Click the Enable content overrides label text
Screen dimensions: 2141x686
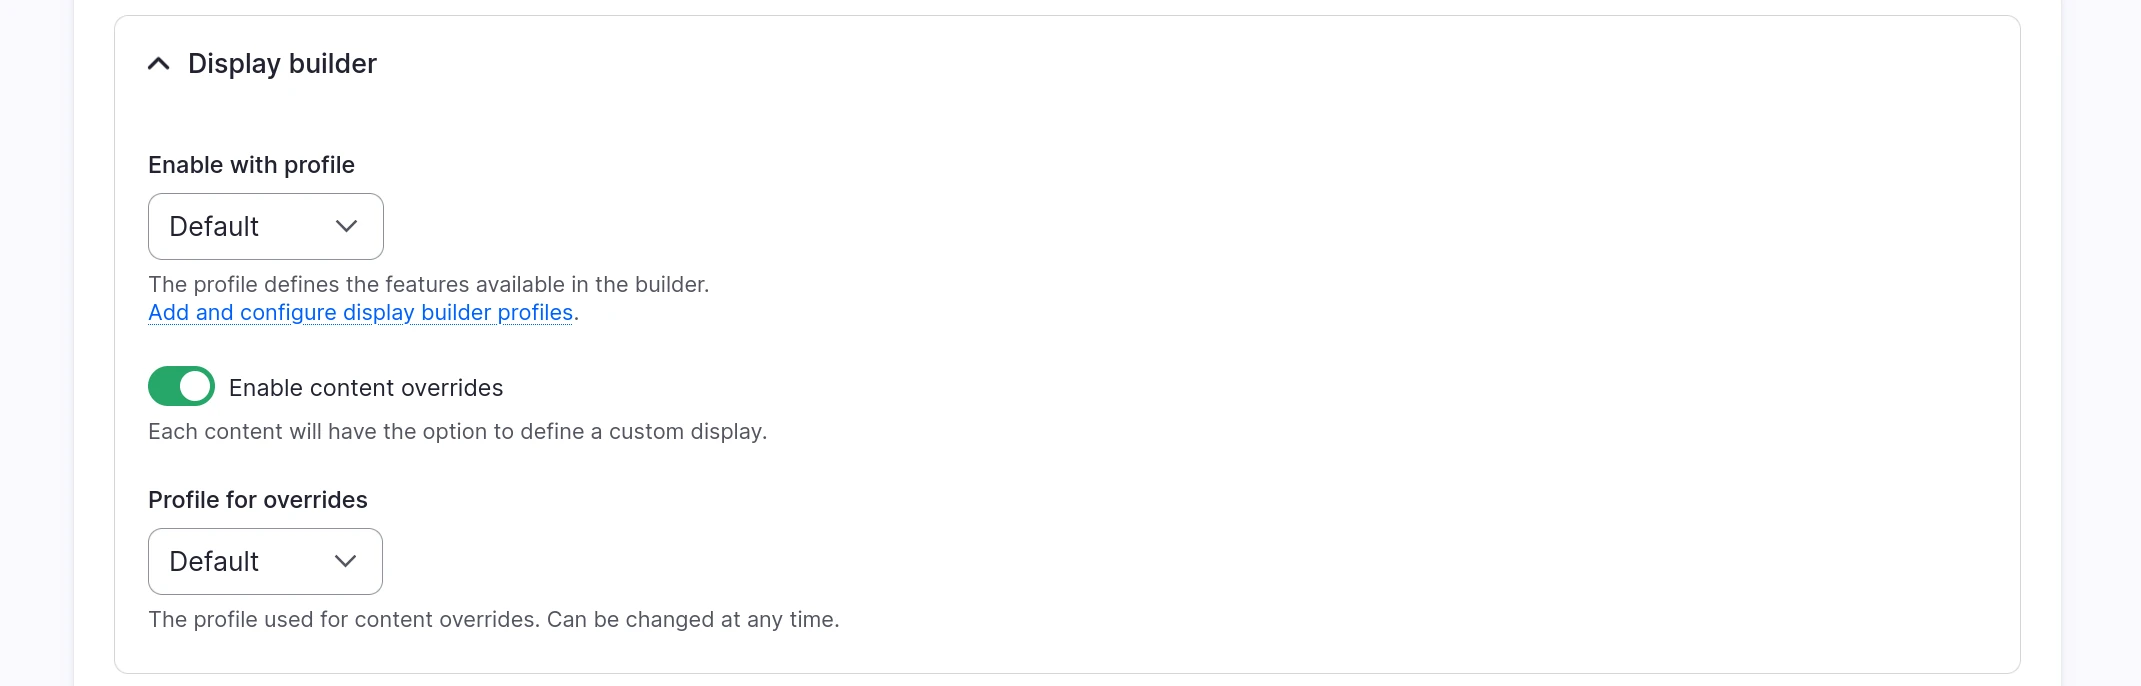click(366, 388)
